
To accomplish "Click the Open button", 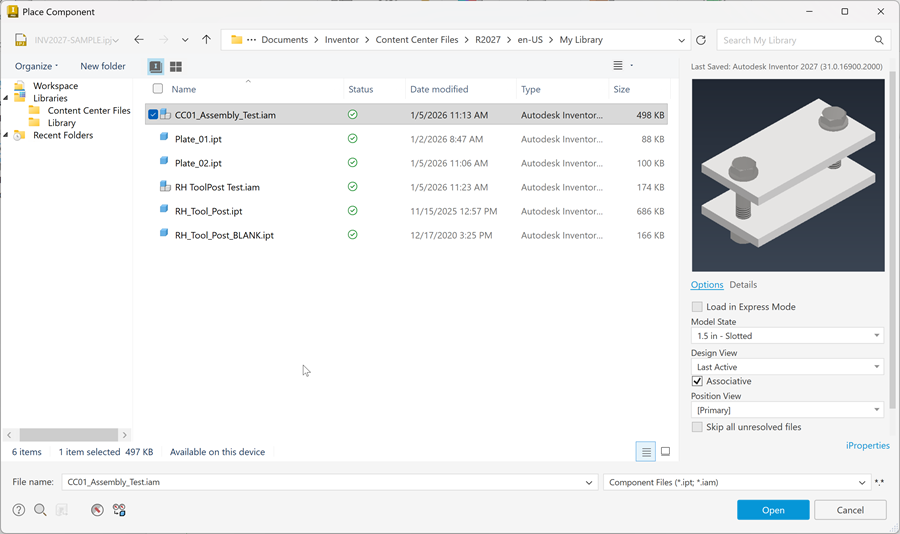I will (773, 510).
